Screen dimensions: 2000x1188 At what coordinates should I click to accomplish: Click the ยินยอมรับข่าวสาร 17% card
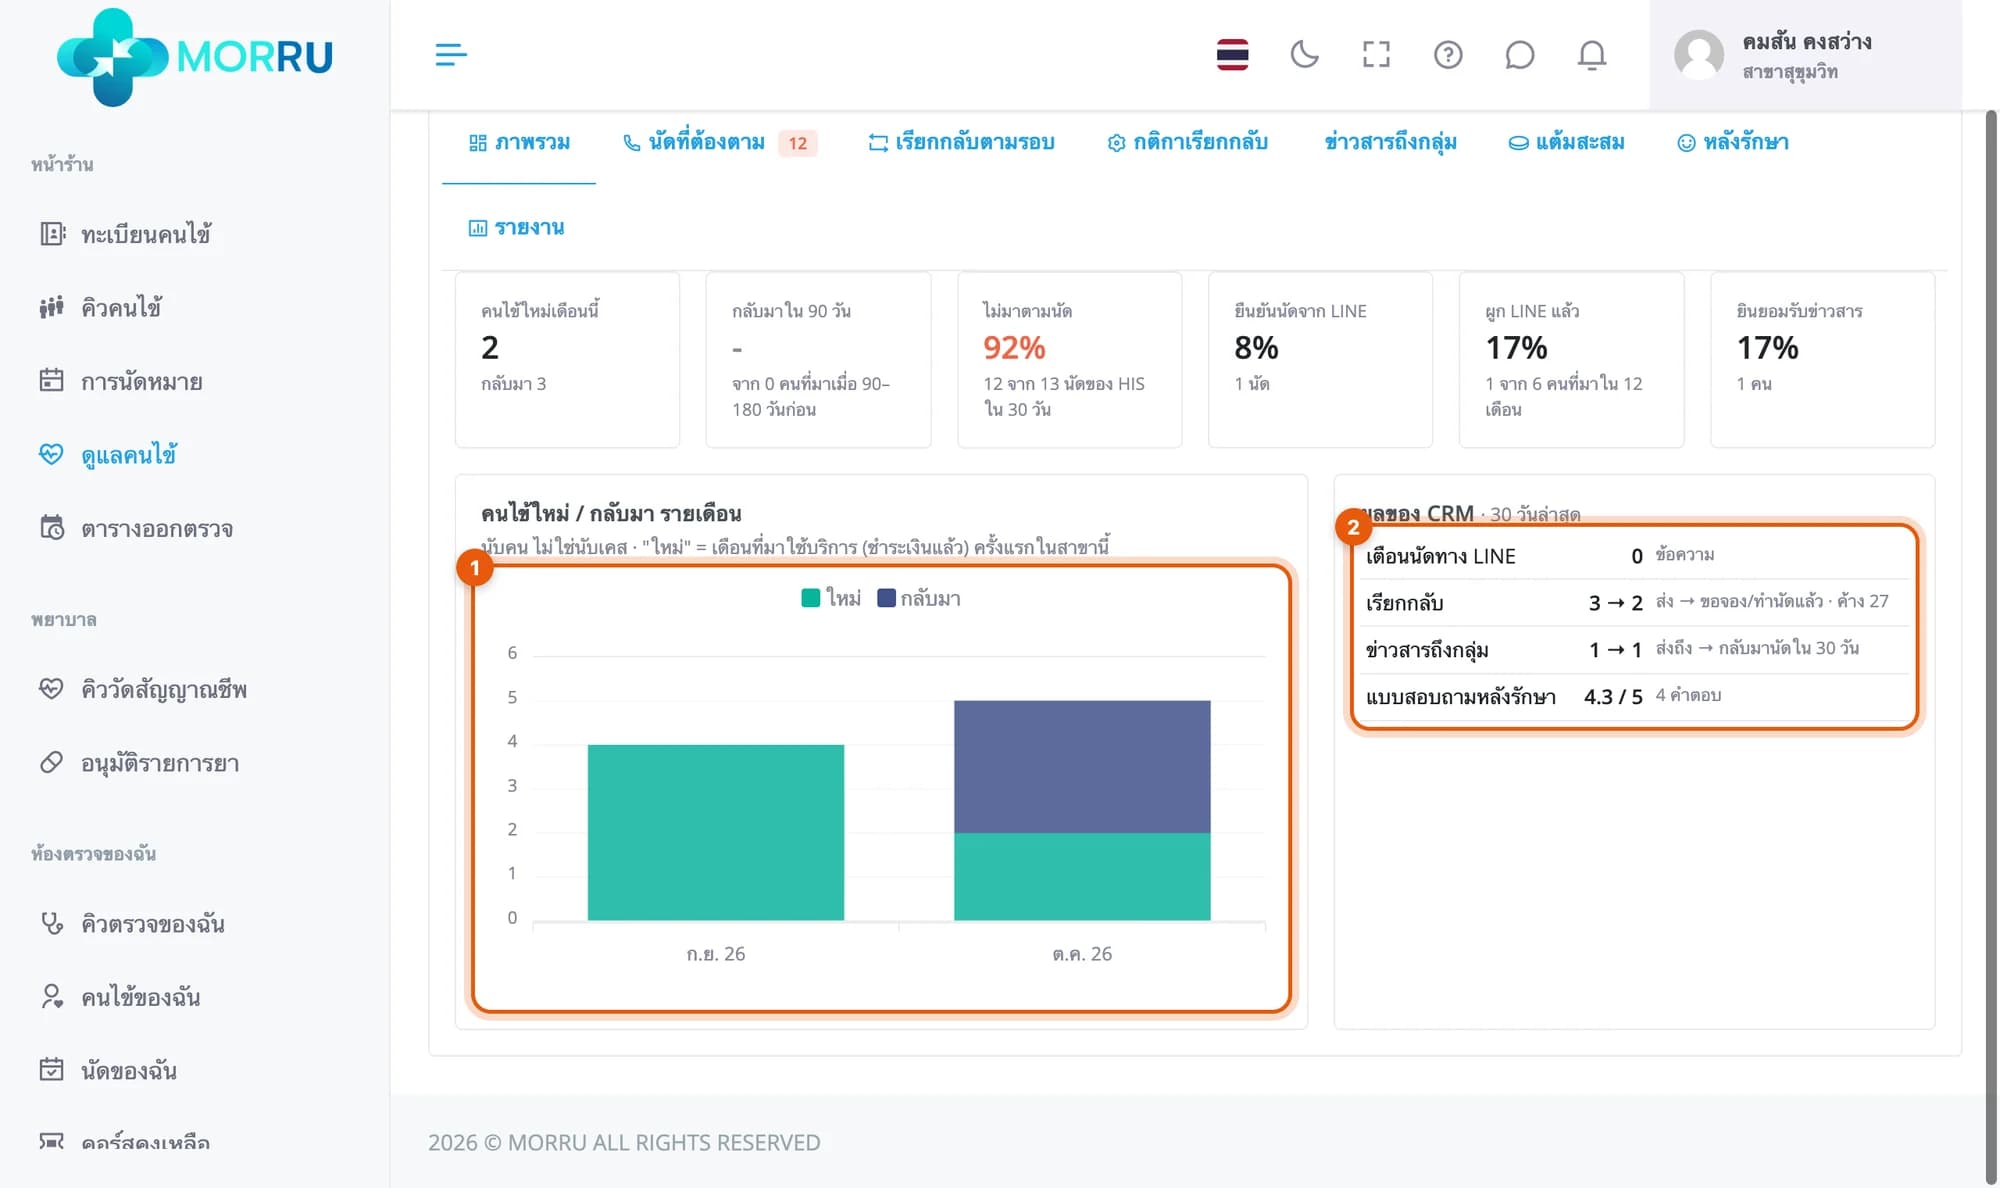pos(1822,359)
